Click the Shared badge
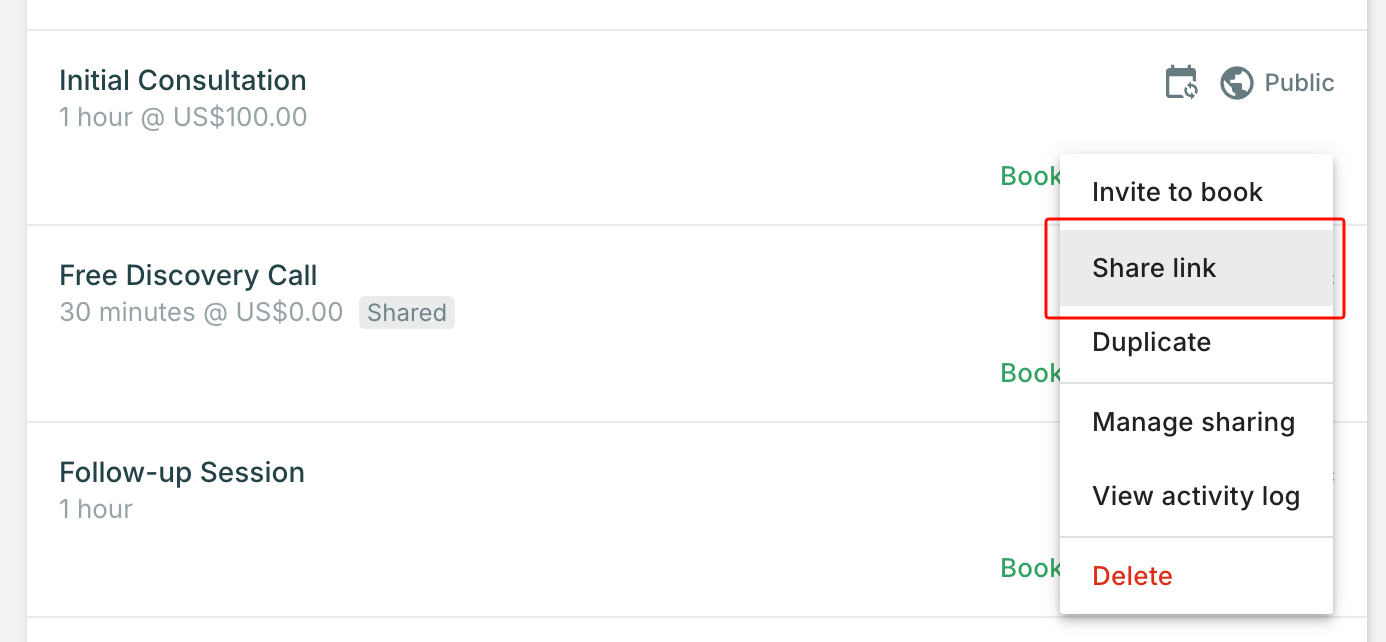Image resolution: width=1386 pixels, height=642 pixels. (406, 313)
